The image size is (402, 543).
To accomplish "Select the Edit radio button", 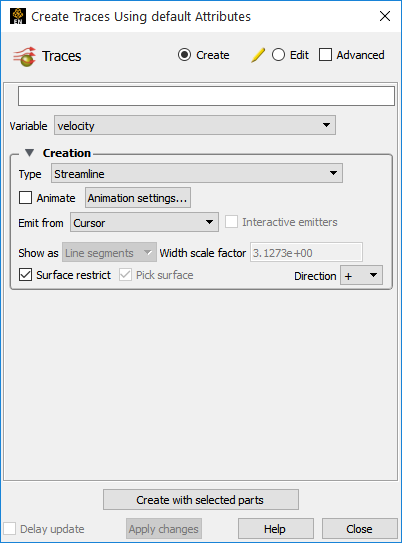I will pos(278,55).
